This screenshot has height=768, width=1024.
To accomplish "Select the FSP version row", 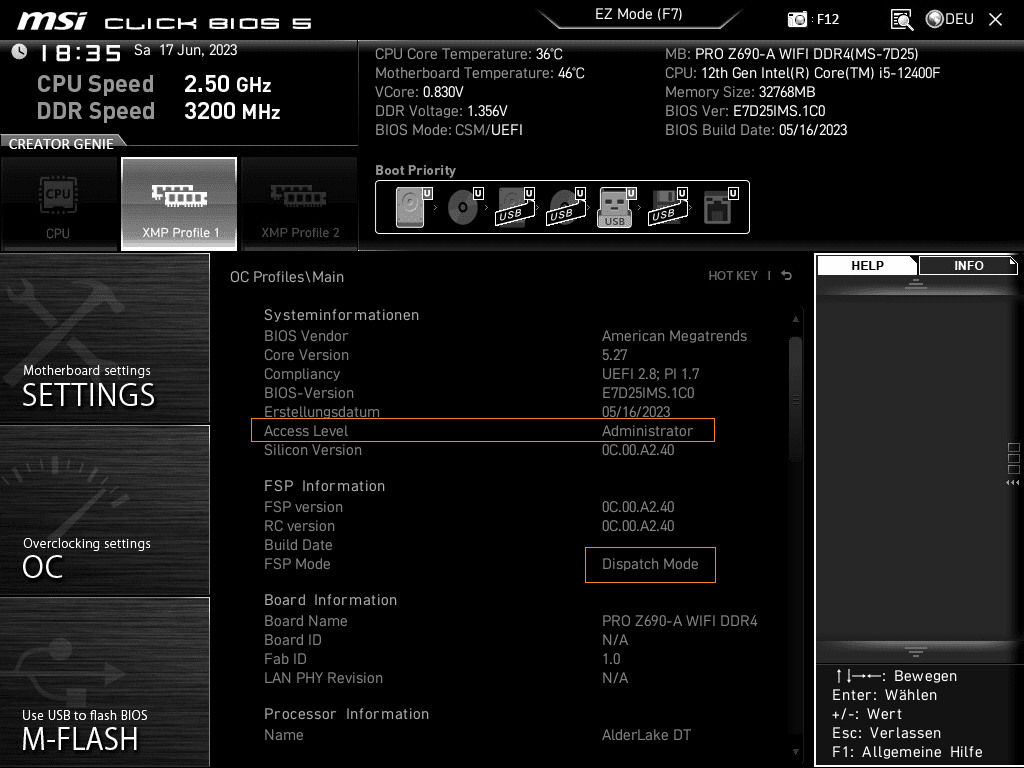I will point(469,507).
